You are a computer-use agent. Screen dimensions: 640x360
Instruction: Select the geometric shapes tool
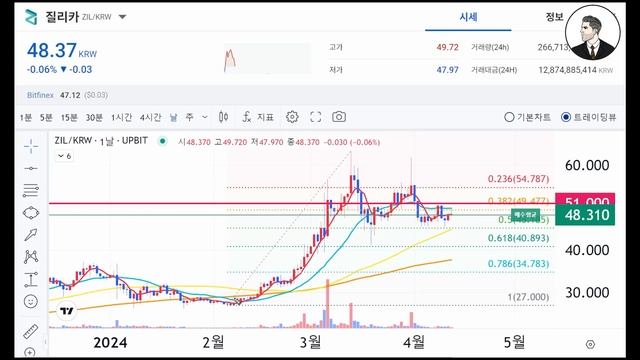point(31,213)
